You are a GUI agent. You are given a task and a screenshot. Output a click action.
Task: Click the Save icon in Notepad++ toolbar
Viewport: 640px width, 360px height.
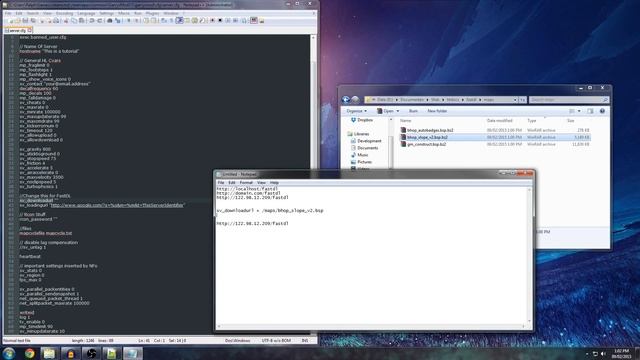pyautogui.click(x=25, y=20)
